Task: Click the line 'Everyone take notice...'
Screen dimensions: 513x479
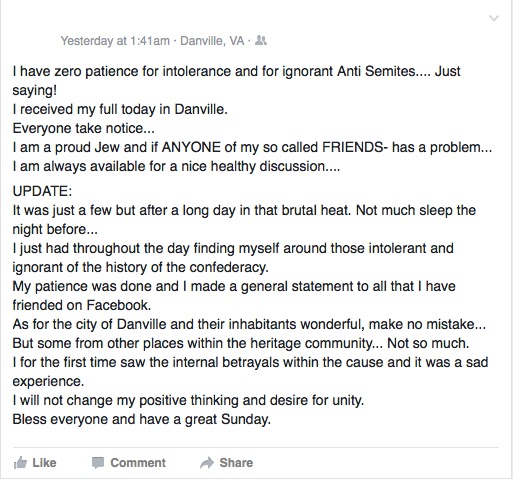Action: click(x=83, y=128)
